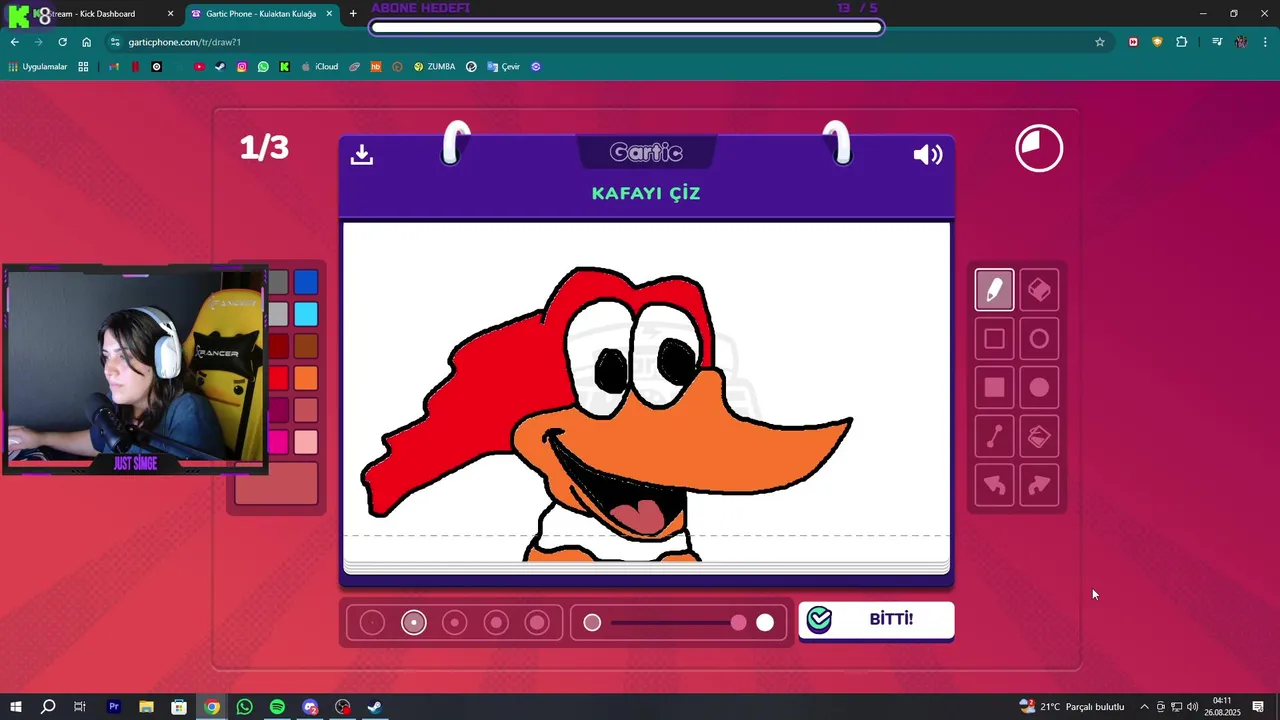Image resolution: width=1280 pixels, height=720 pixels.
Task: Select the second brush thickness
Action: [x=413, y=623]
